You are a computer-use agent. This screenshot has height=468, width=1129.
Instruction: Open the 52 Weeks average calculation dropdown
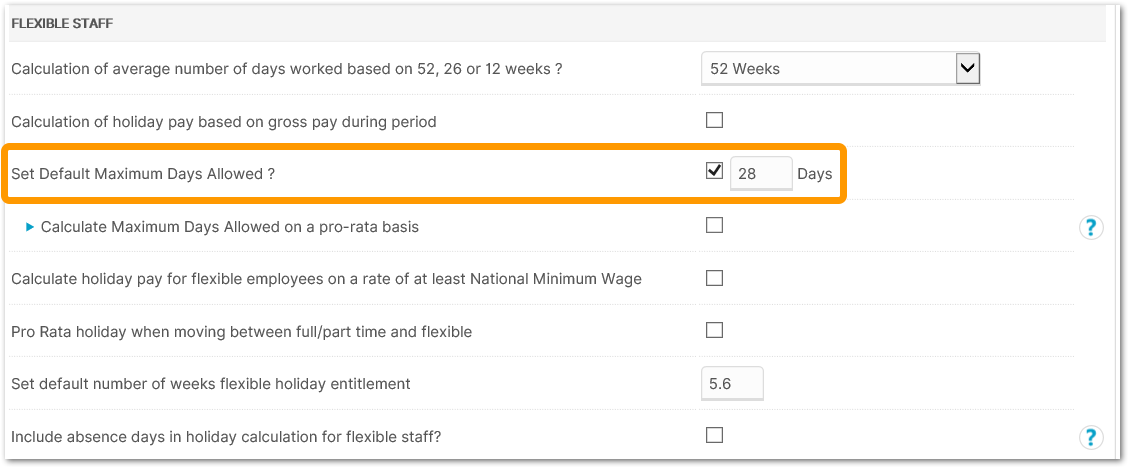(840, 68)
